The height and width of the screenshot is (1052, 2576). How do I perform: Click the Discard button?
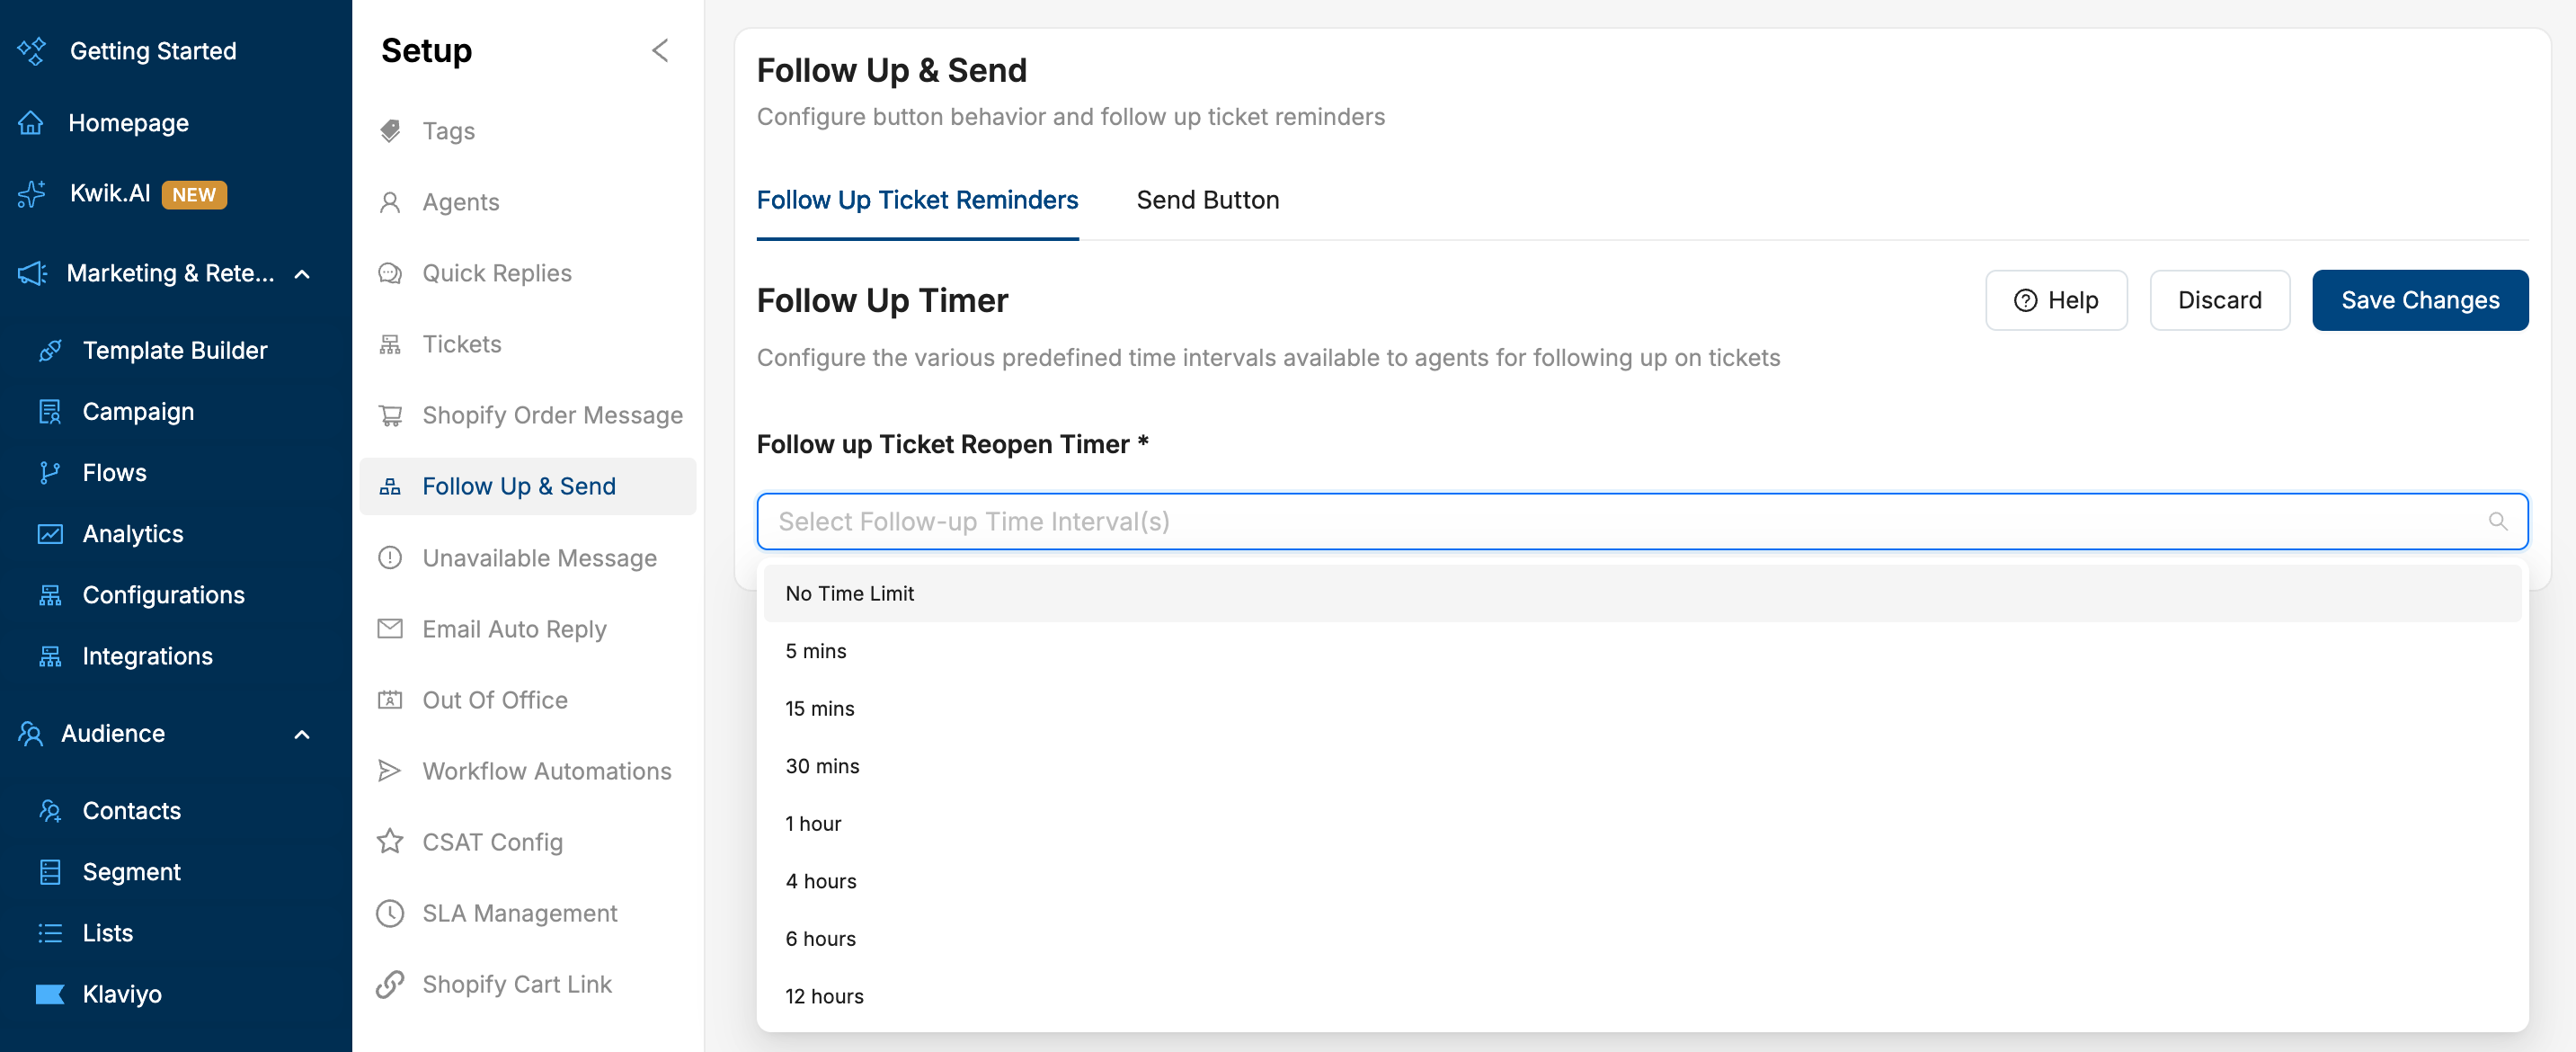click(x=2219, y=300)
